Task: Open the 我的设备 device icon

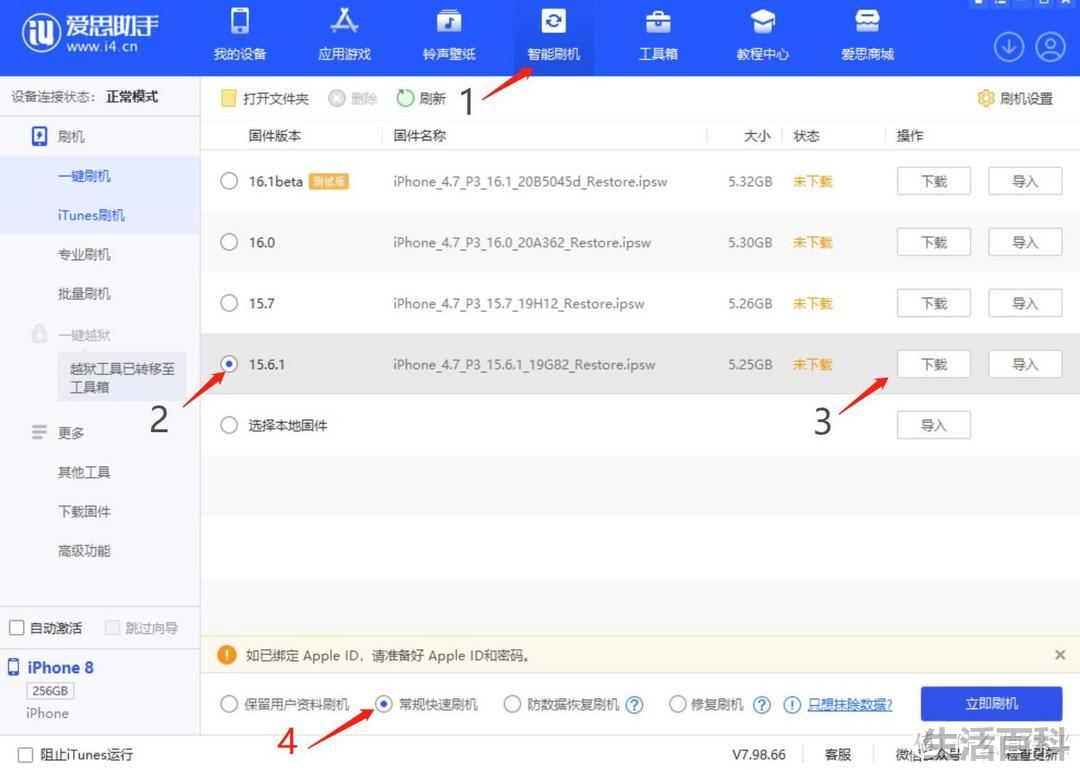Action: (240, 21)
